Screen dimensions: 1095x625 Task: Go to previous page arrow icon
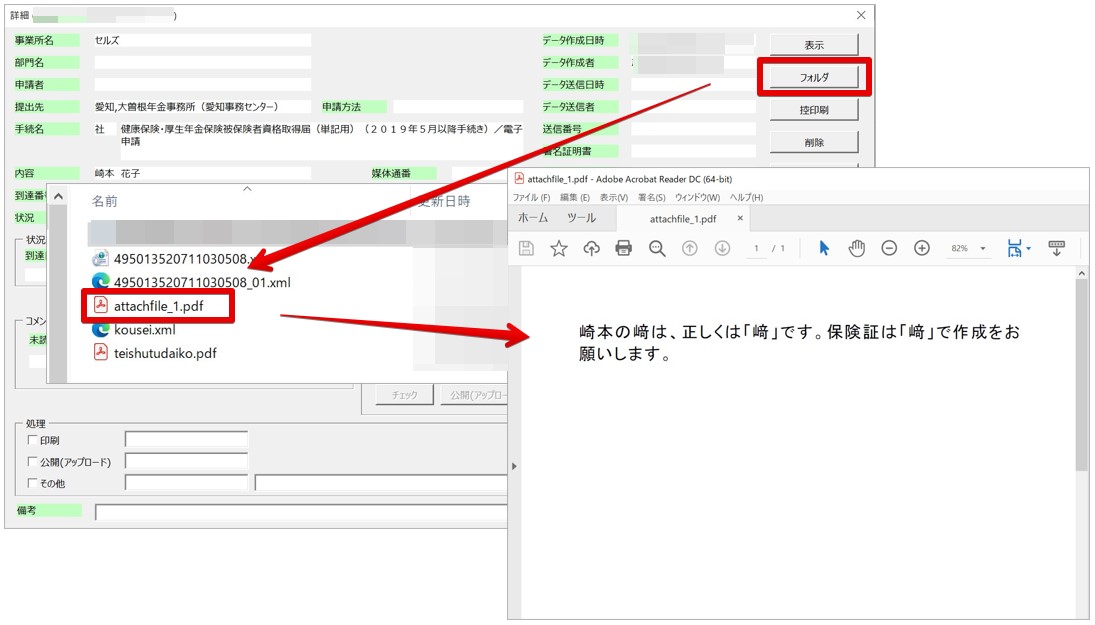click(689, 248)
